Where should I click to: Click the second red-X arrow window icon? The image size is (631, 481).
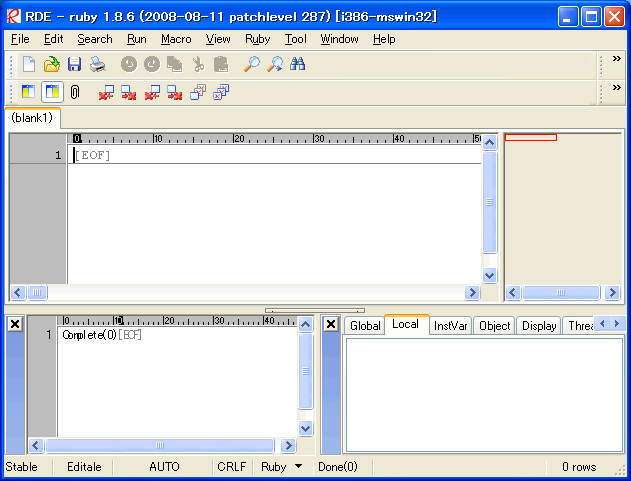coord(129,92)
